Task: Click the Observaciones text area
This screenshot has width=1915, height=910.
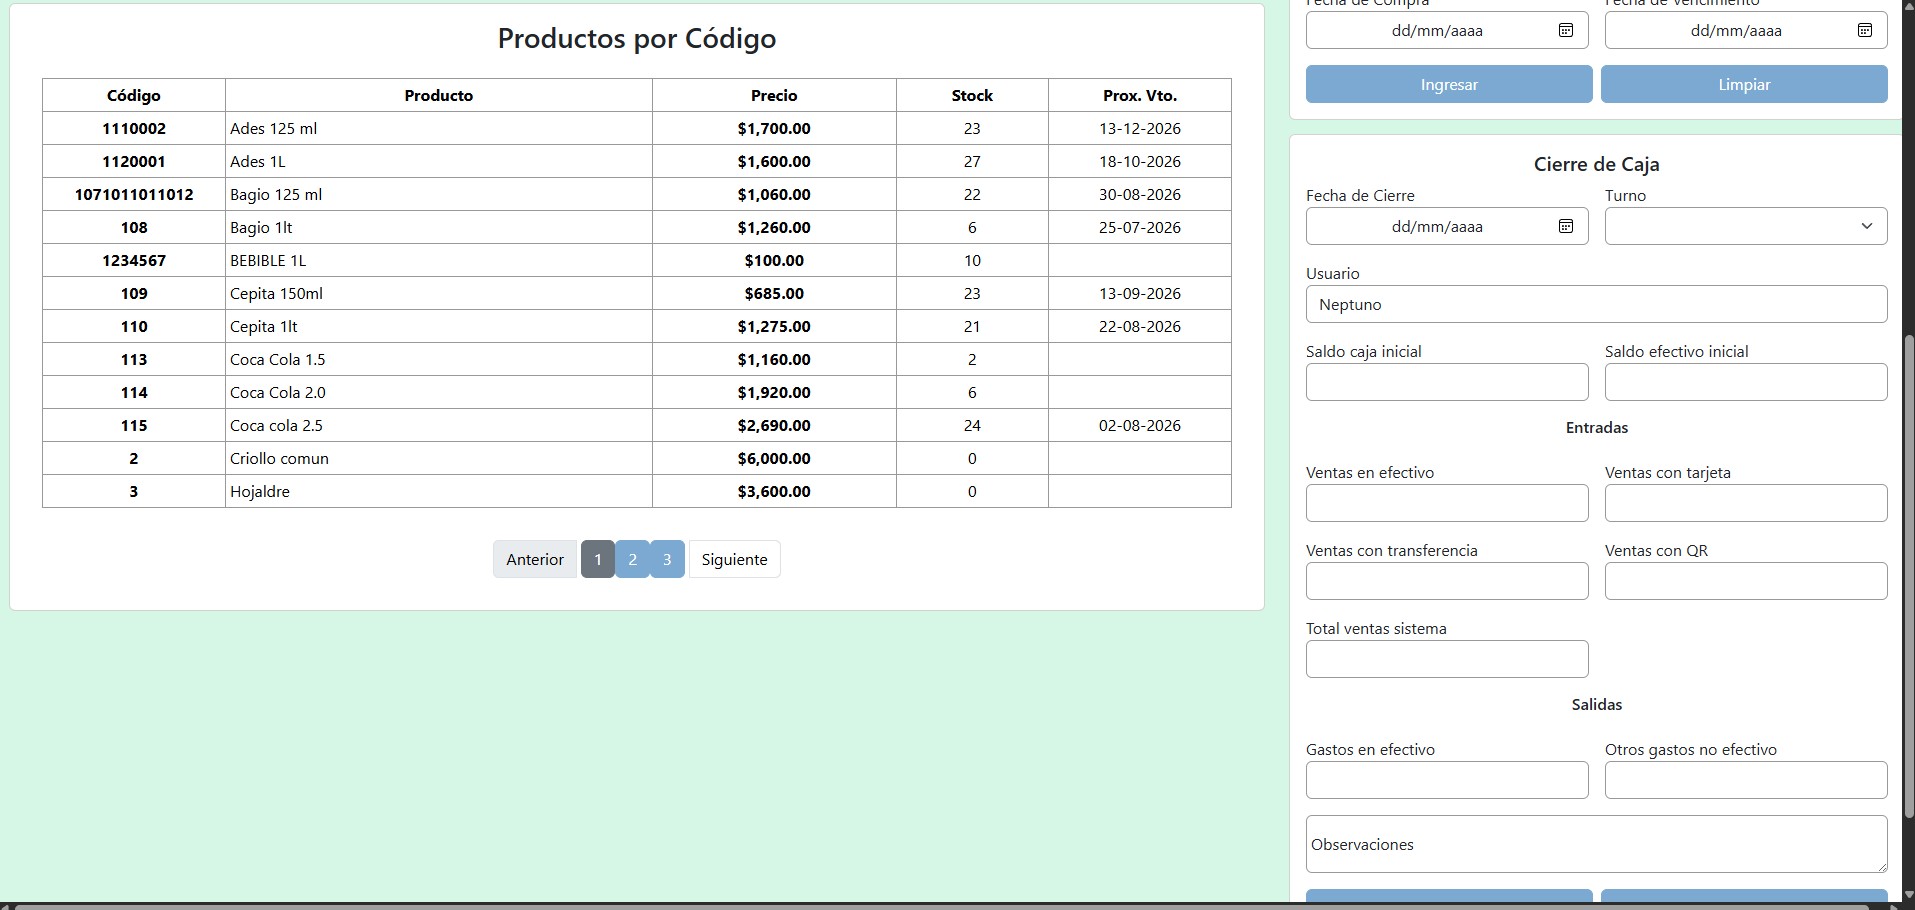Action: pos(1596,844)
